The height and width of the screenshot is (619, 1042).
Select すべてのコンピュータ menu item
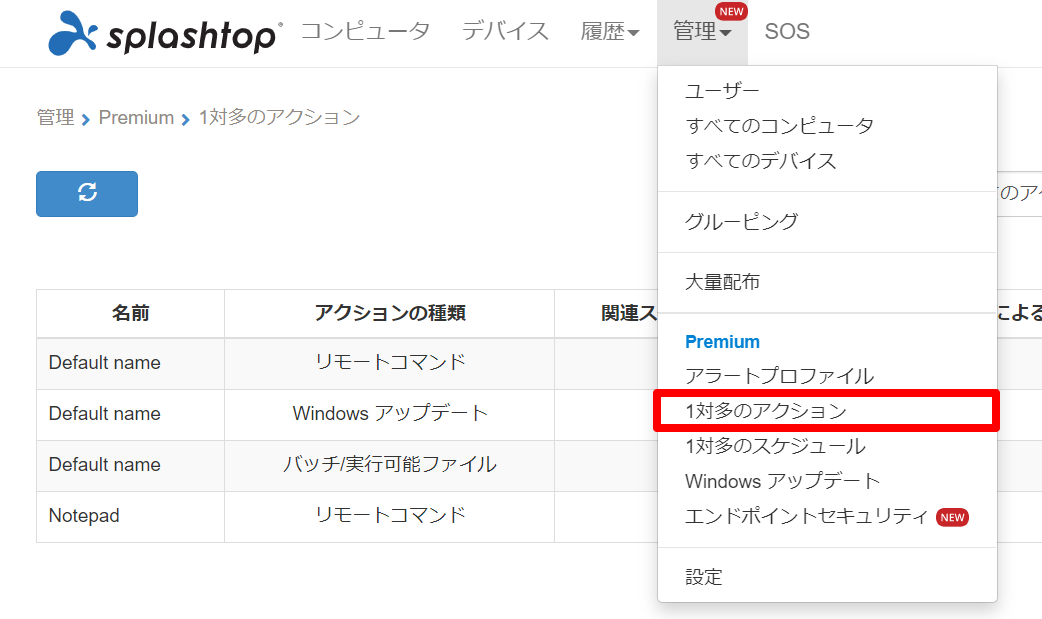[780, 126]
